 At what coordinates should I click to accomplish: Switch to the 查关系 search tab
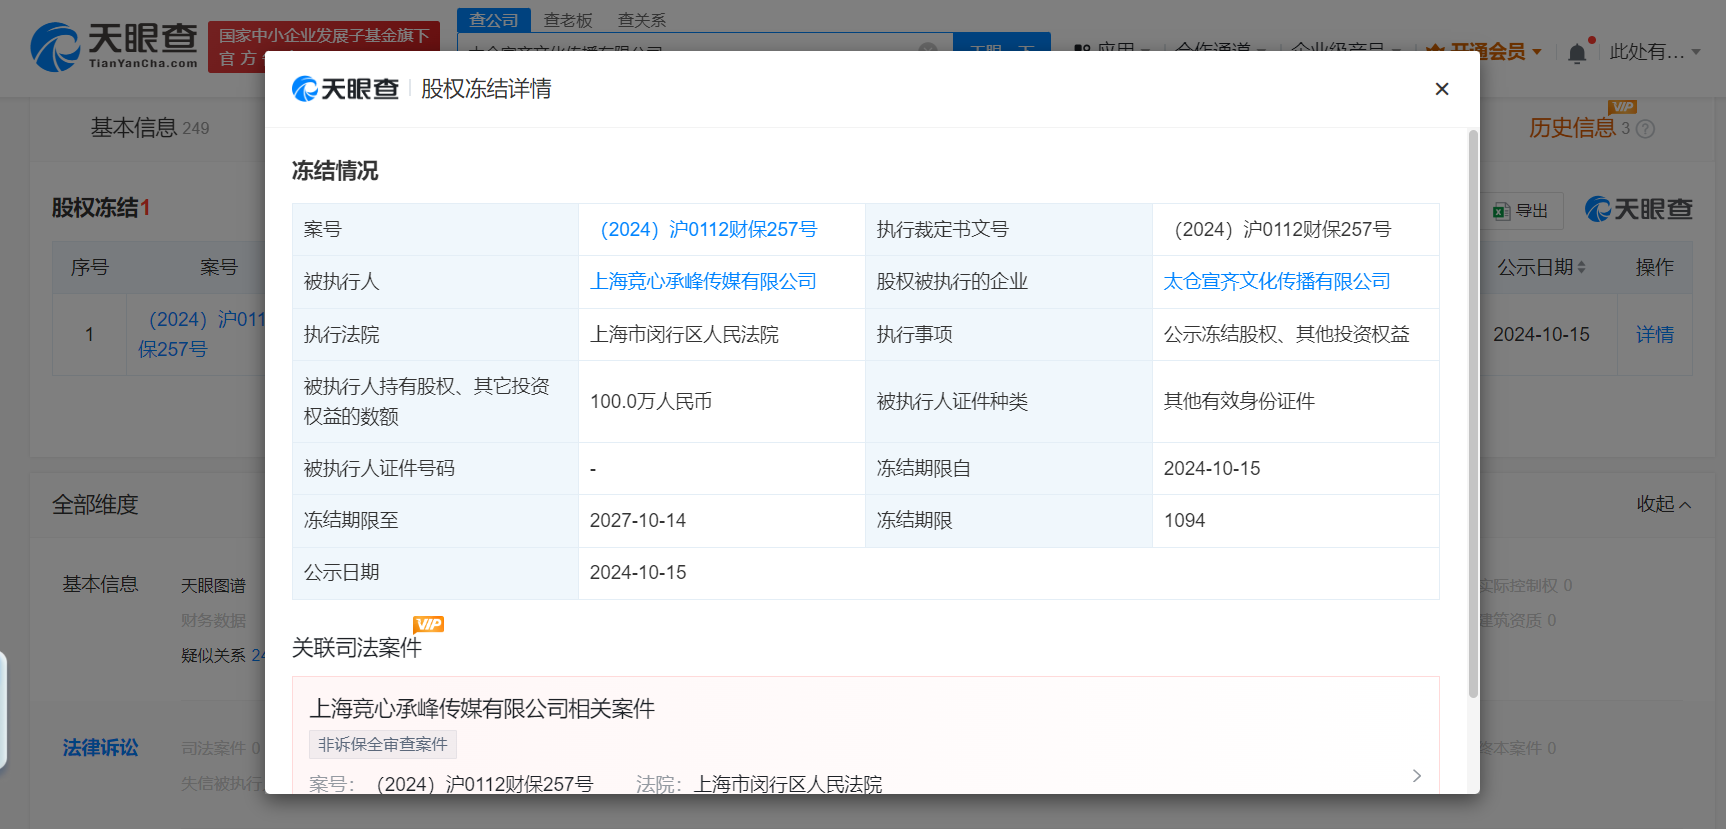(642, 20)
